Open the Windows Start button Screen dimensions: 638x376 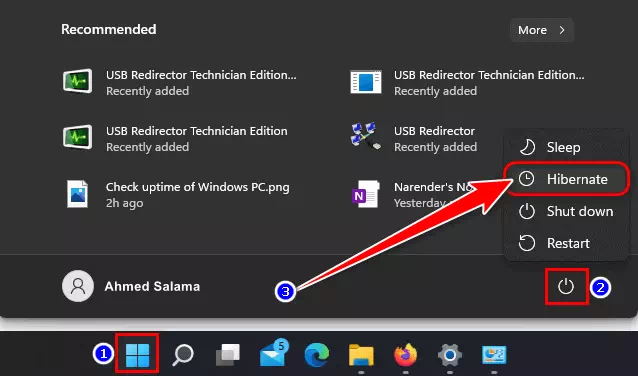coord(137,354)
